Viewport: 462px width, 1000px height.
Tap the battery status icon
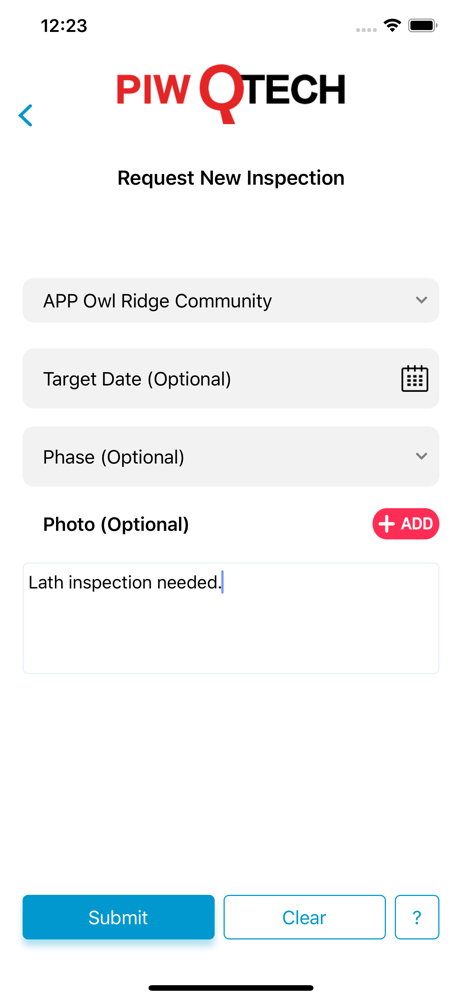point(422,26)
